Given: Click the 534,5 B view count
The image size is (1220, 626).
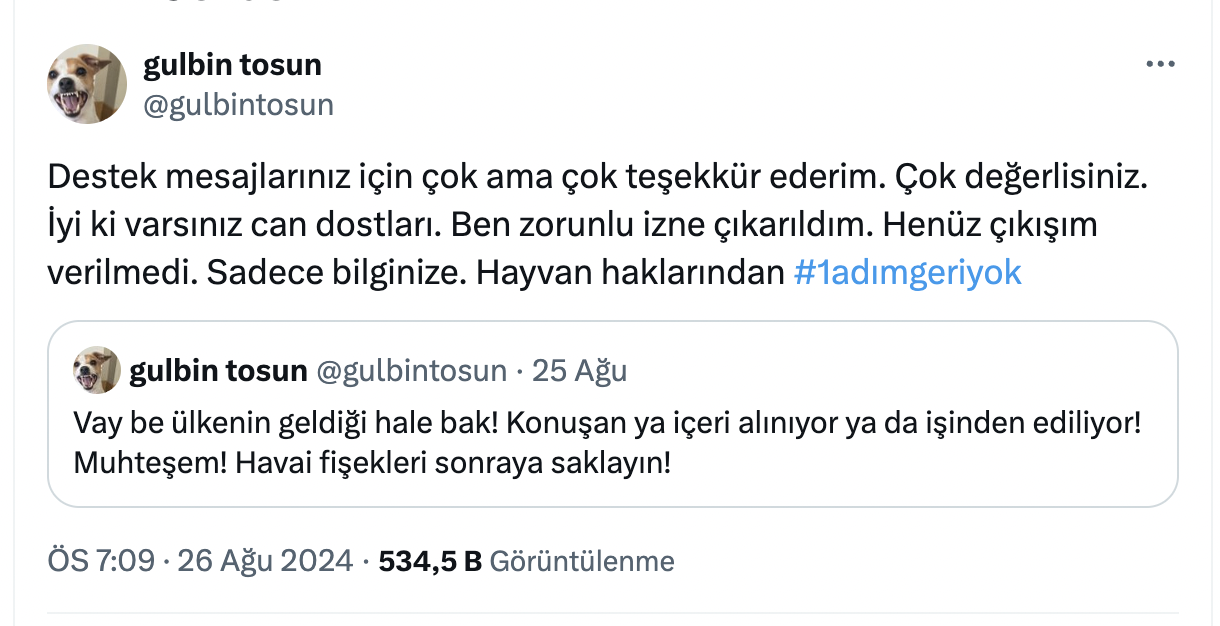Looking at the screenshot, I should pyautogui.click(x=430, y=561).
